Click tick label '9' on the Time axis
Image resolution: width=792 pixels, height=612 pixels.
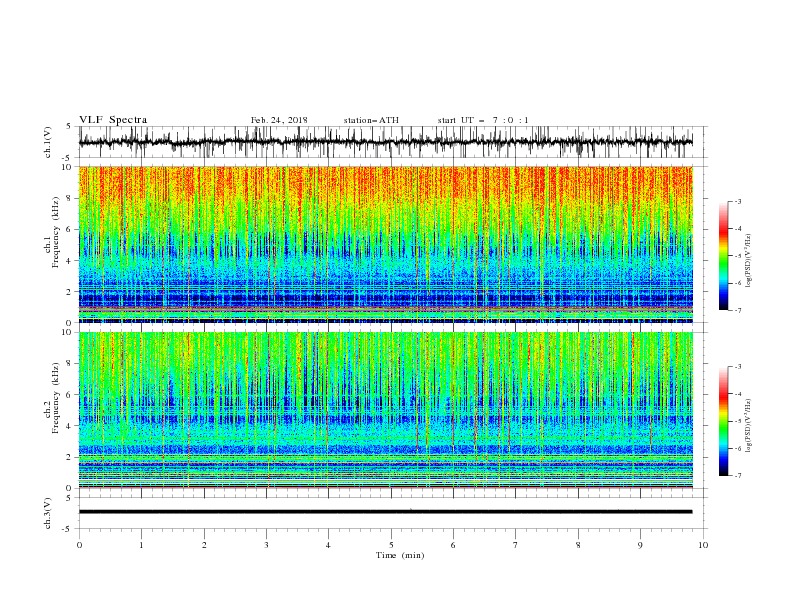640,545
